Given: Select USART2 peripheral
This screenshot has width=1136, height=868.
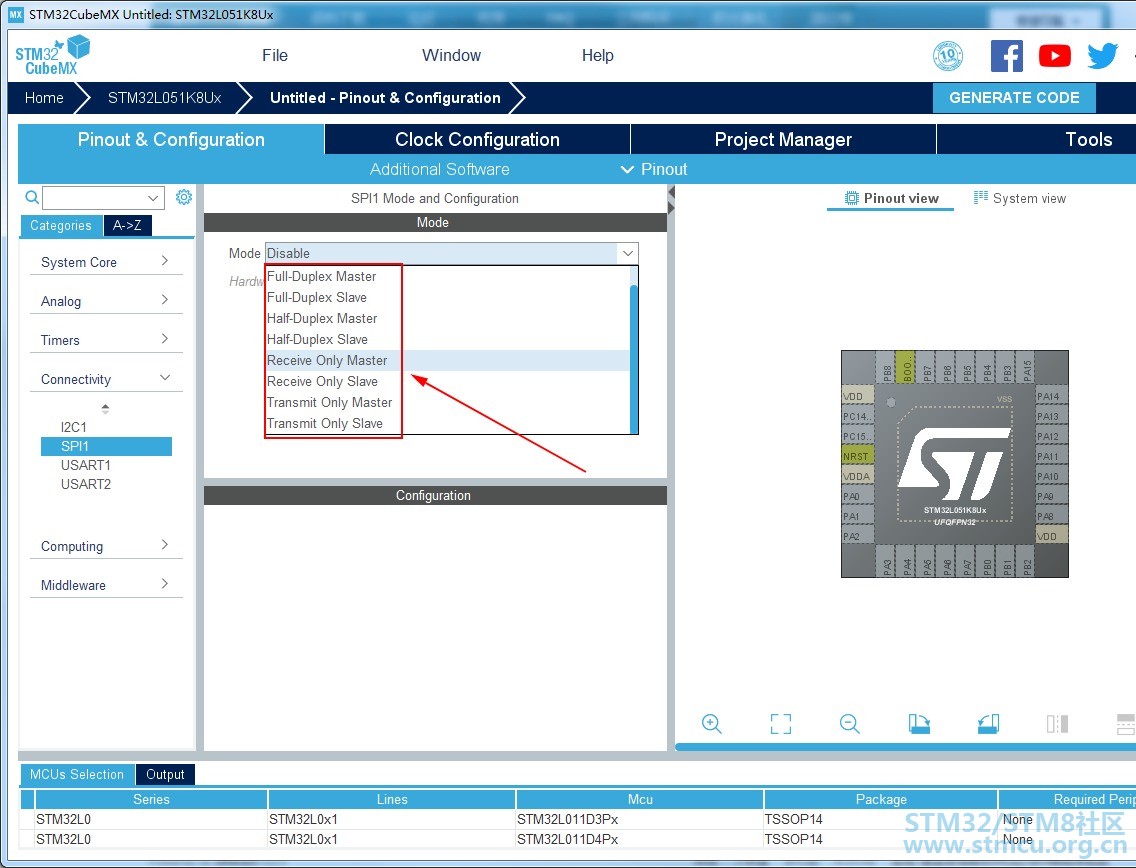Looking at the screenshot, I should click(85, 484).
